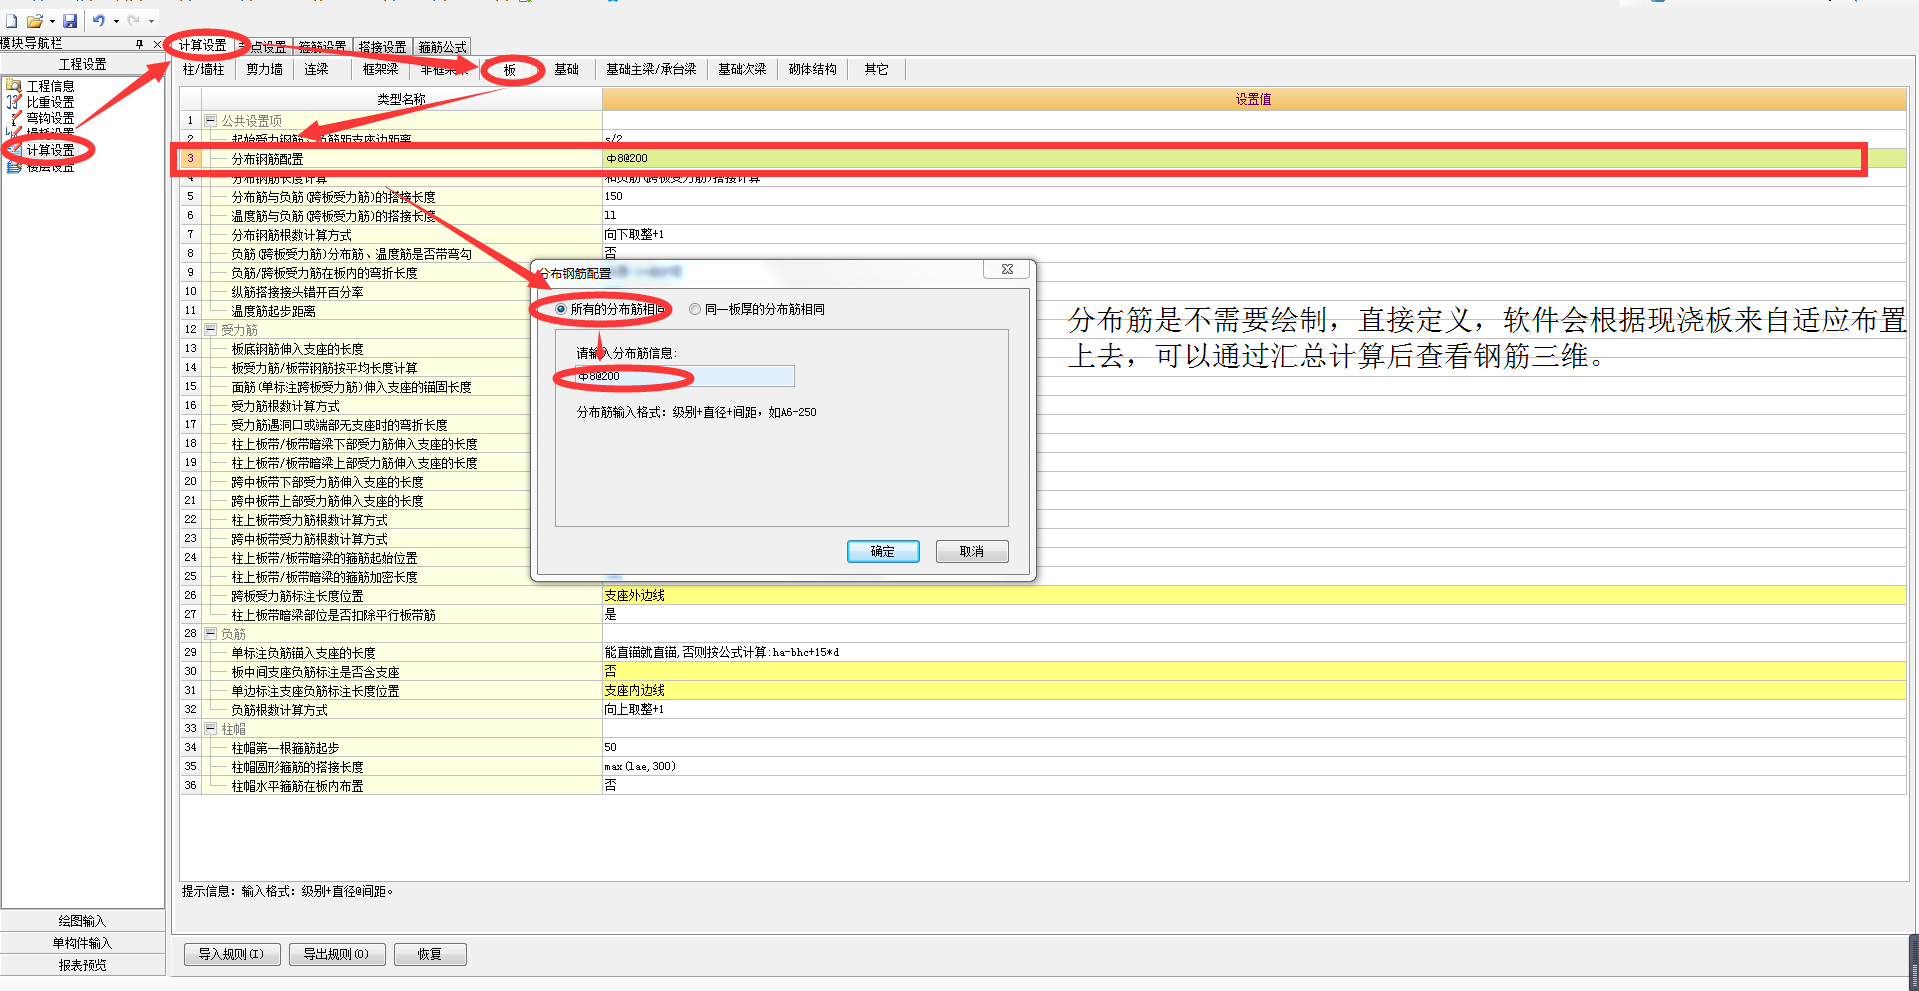This screenshot has width=1919, height=991.
Task: Click 支座外边线 value in row 26
Action: click(634, 595)
